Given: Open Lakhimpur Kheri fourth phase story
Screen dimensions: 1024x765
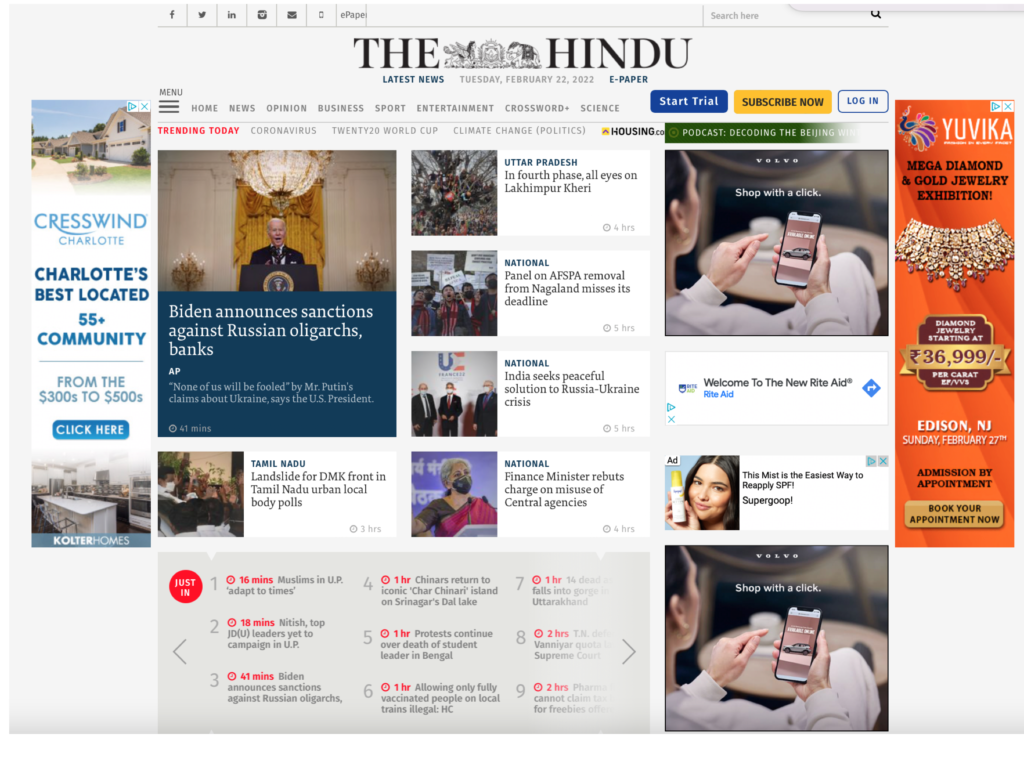Looking at the screenshot, I should 570,182.
